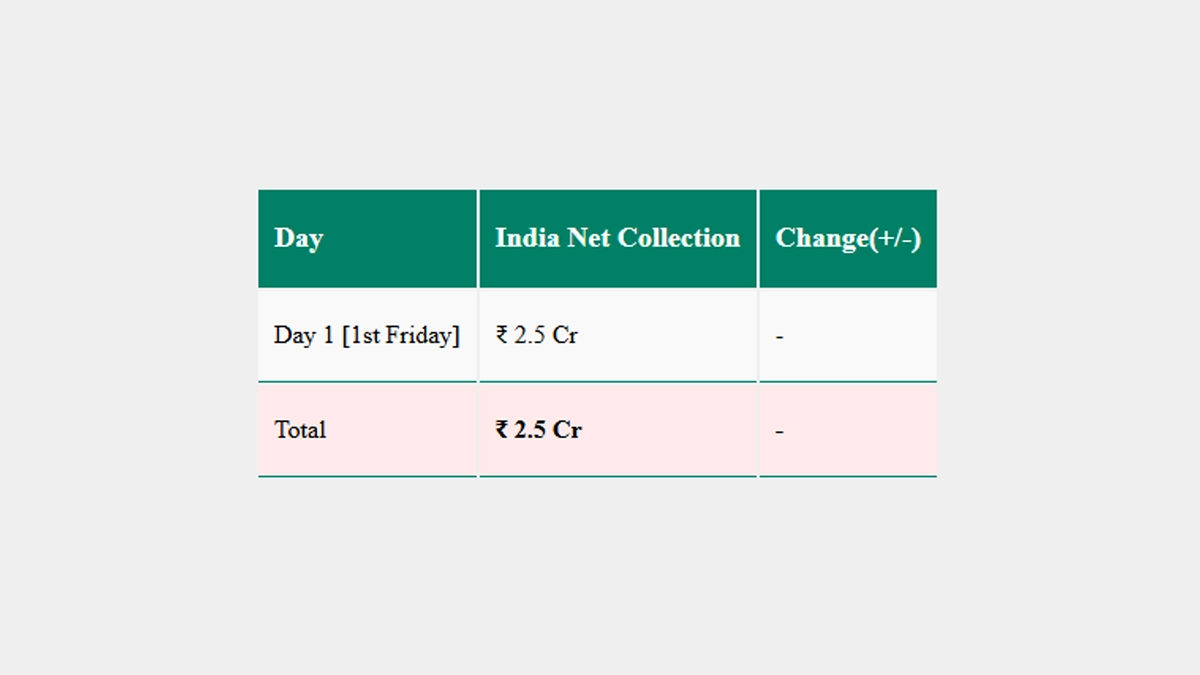
Task: Click the bold "2.5" in Total row
Action: (531, 430)
